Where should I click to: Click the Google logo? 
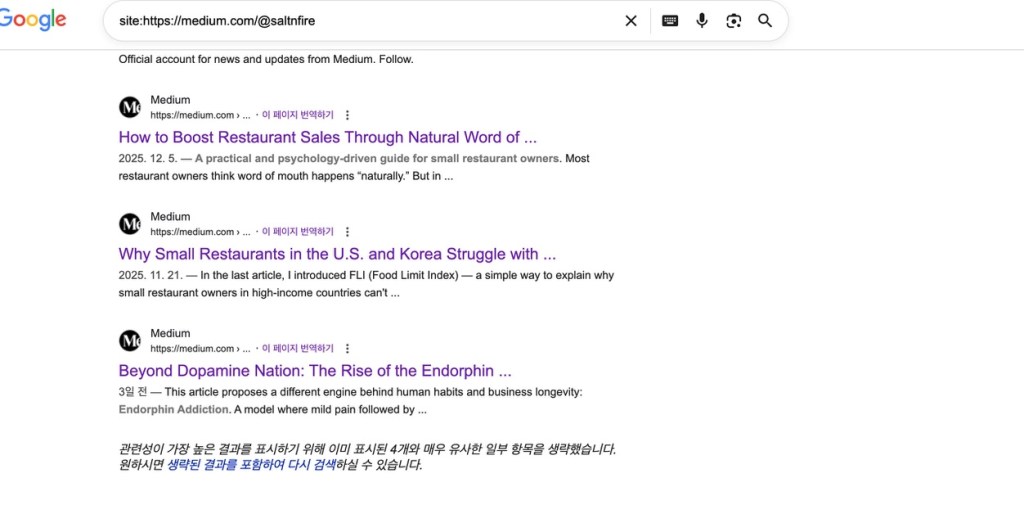click(x=32, y=20)
